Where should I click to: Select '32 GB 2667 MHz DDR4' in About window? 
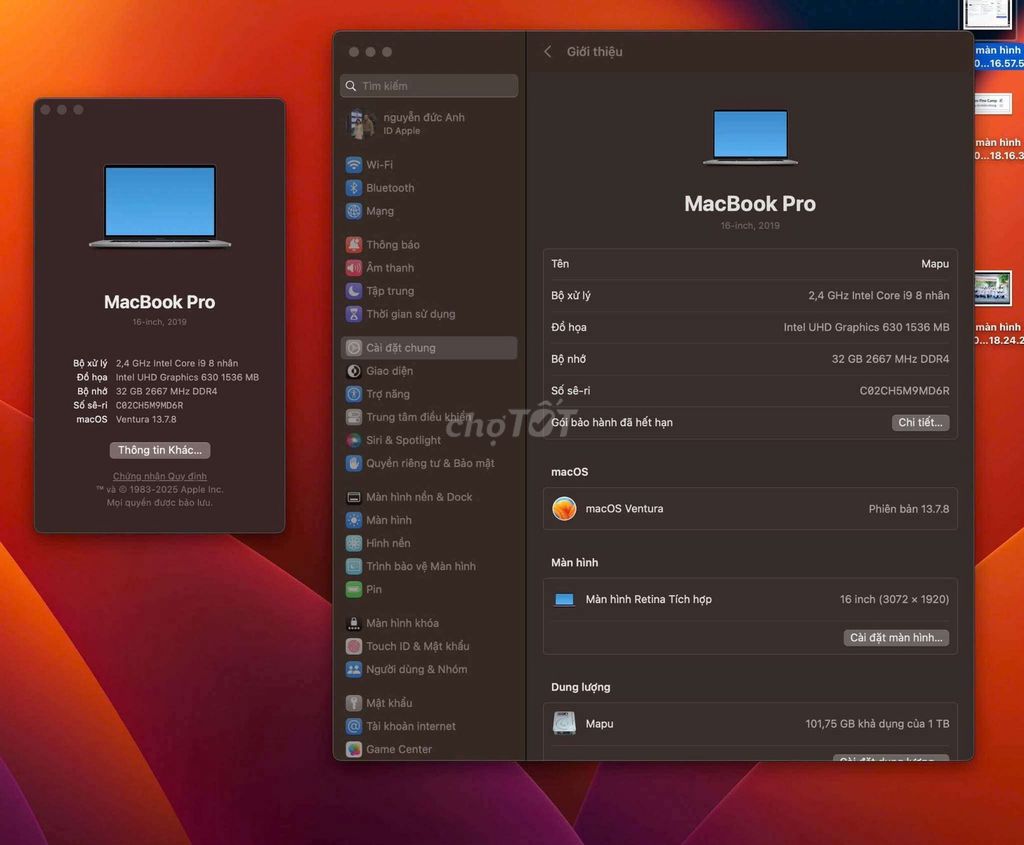click(167, 392)
